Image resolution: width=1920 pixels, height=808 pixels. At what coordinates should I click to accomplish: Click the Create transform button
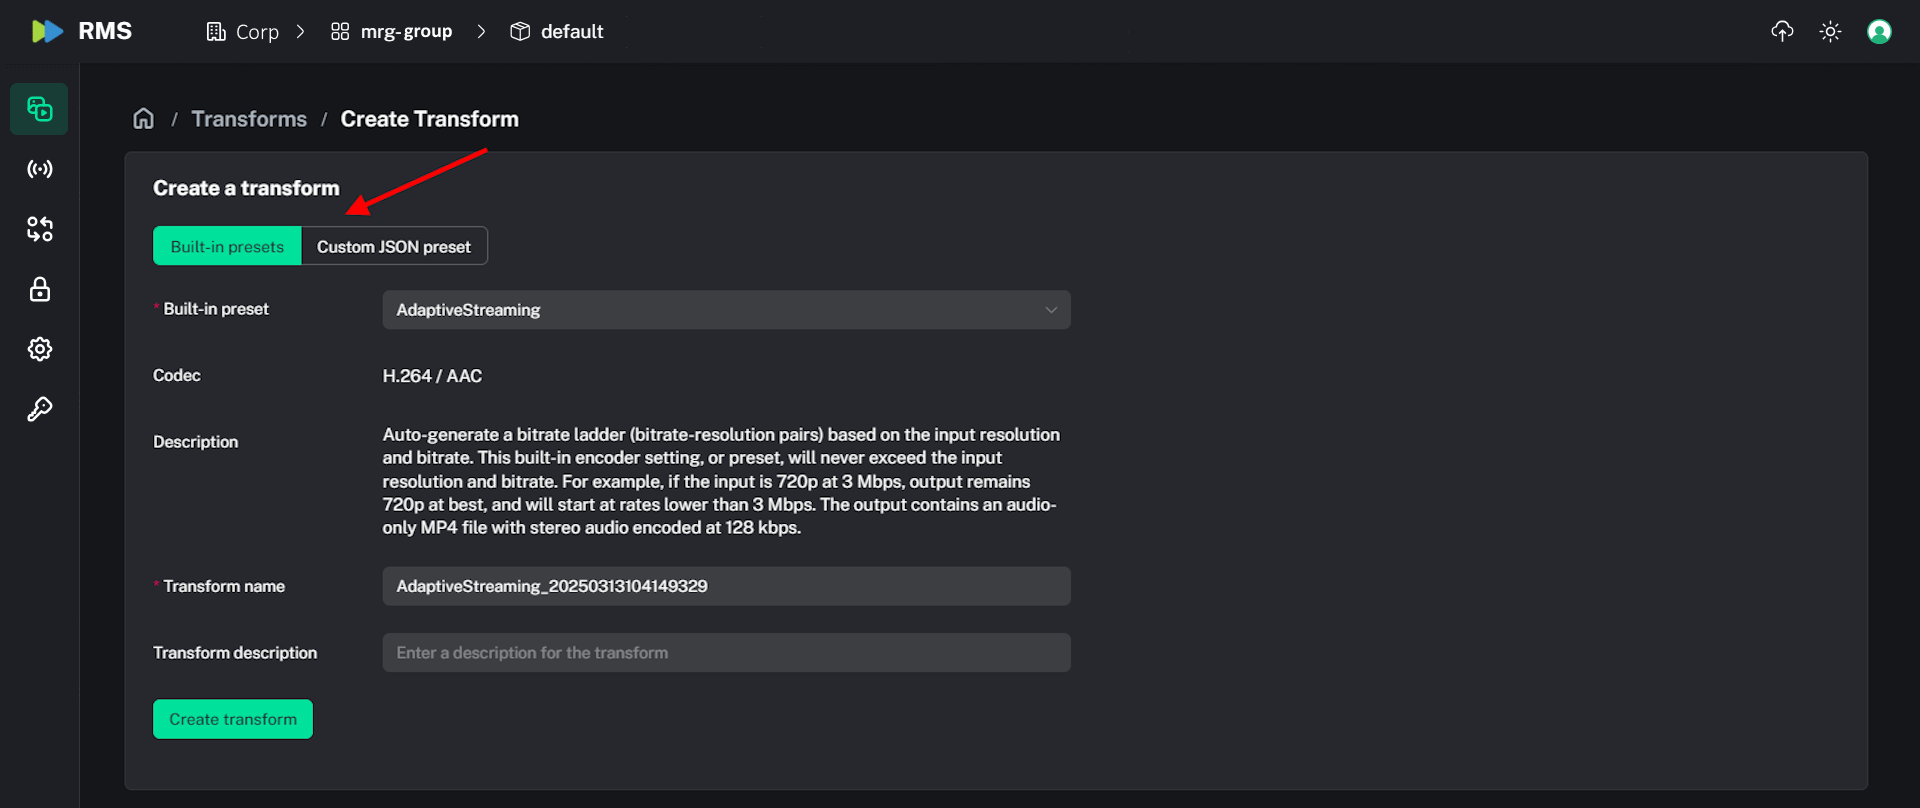click(x=233, y=719)
